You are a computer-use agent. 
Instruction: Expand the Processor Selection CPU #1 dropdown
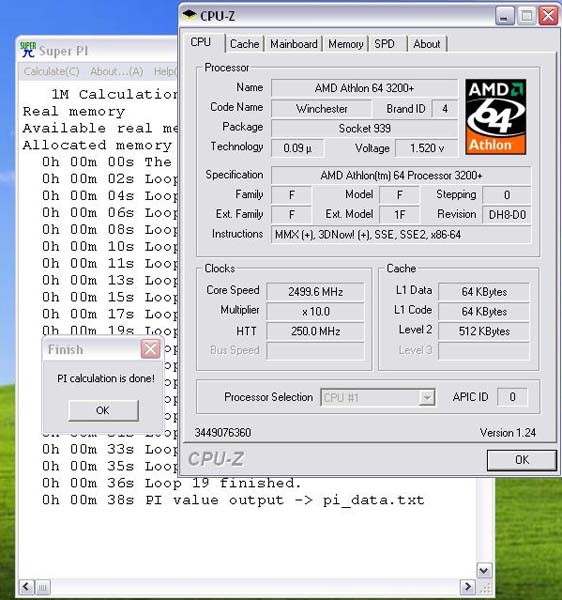[426, 398]
